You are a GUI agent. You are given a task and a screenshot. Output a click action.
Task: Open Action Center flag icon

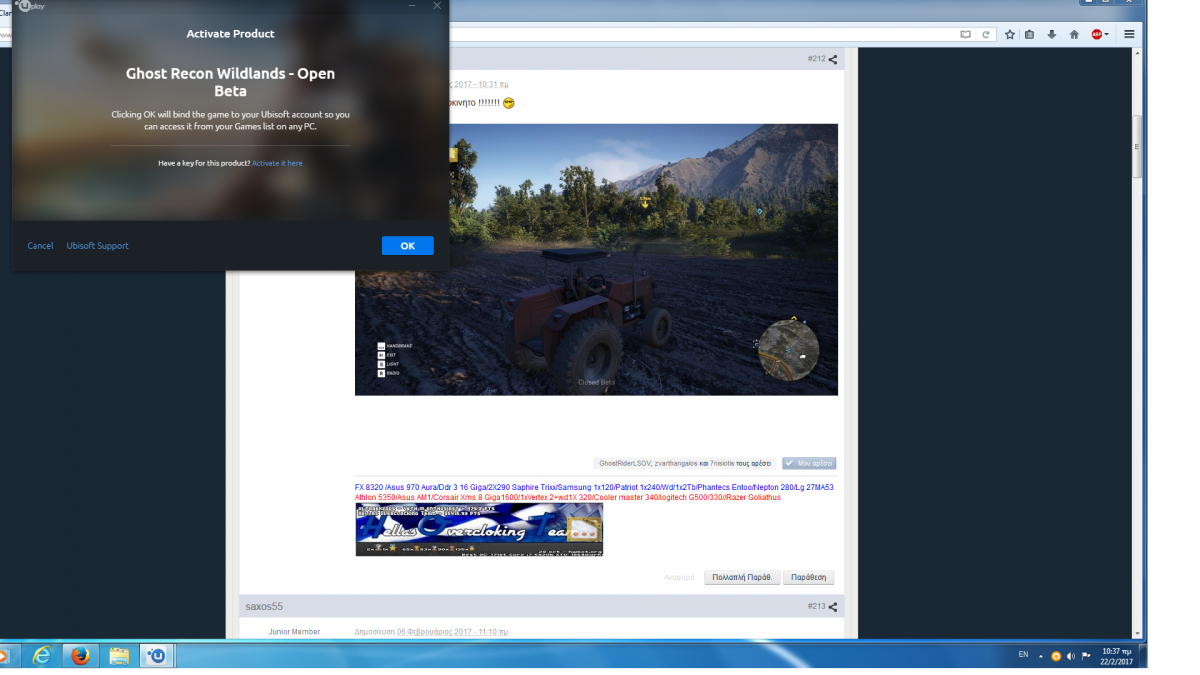click(1086, 656)
